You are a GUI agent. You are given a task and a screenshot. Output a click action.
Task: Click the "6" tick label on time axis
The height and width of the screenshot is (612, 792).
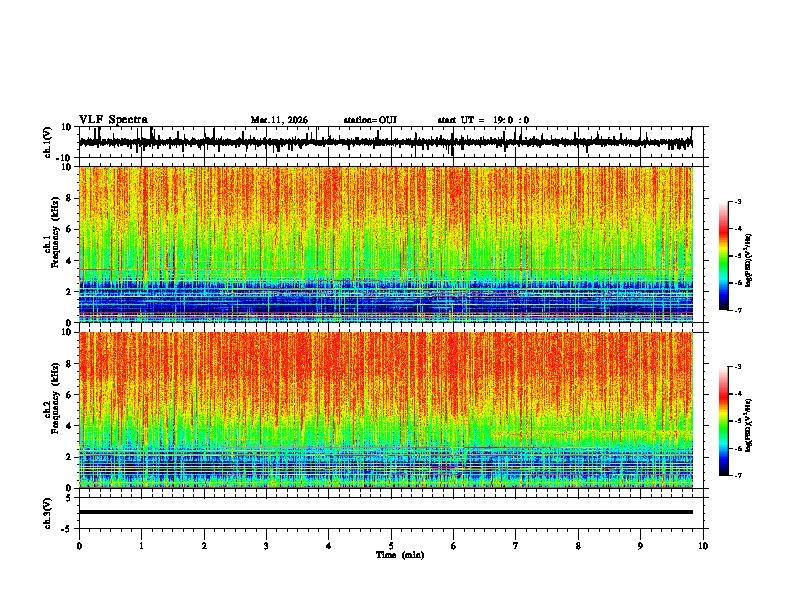click(454, 546)
